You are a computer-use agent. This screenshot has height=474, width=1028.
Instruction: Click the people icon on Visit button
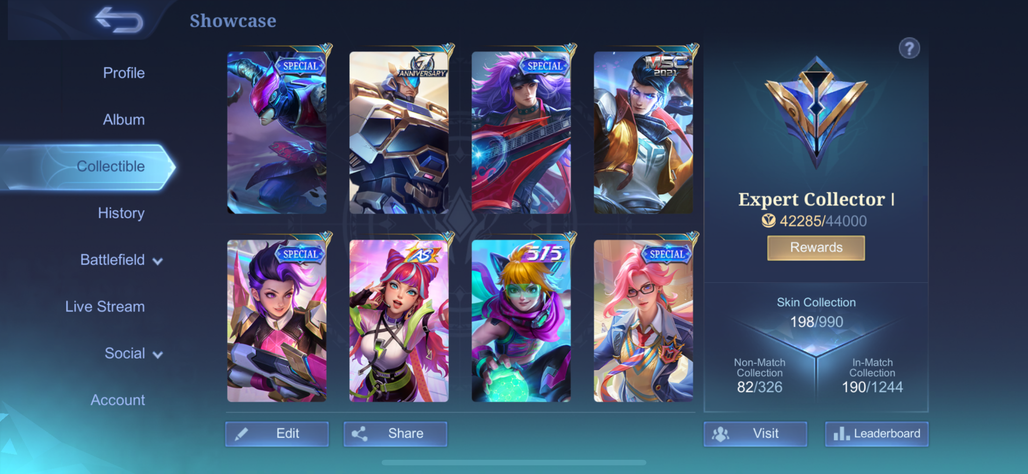point(721,434)
